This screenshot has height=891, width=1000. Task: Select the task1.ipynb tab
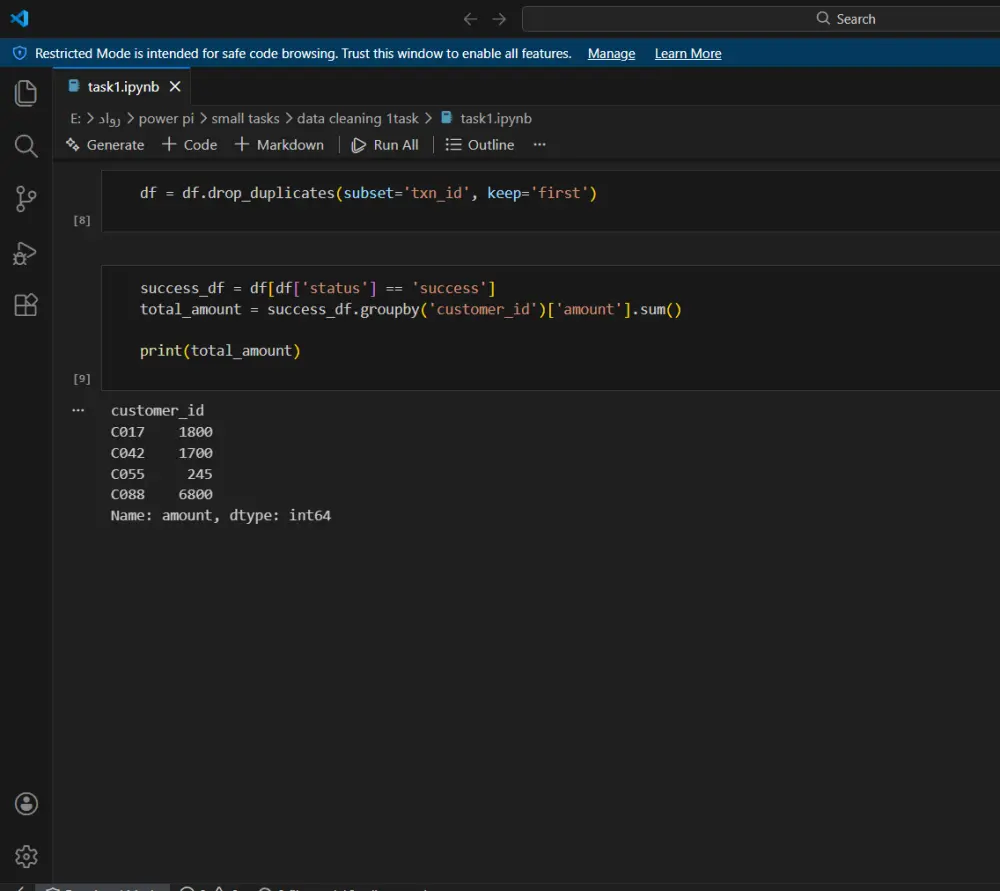[119, 86]
